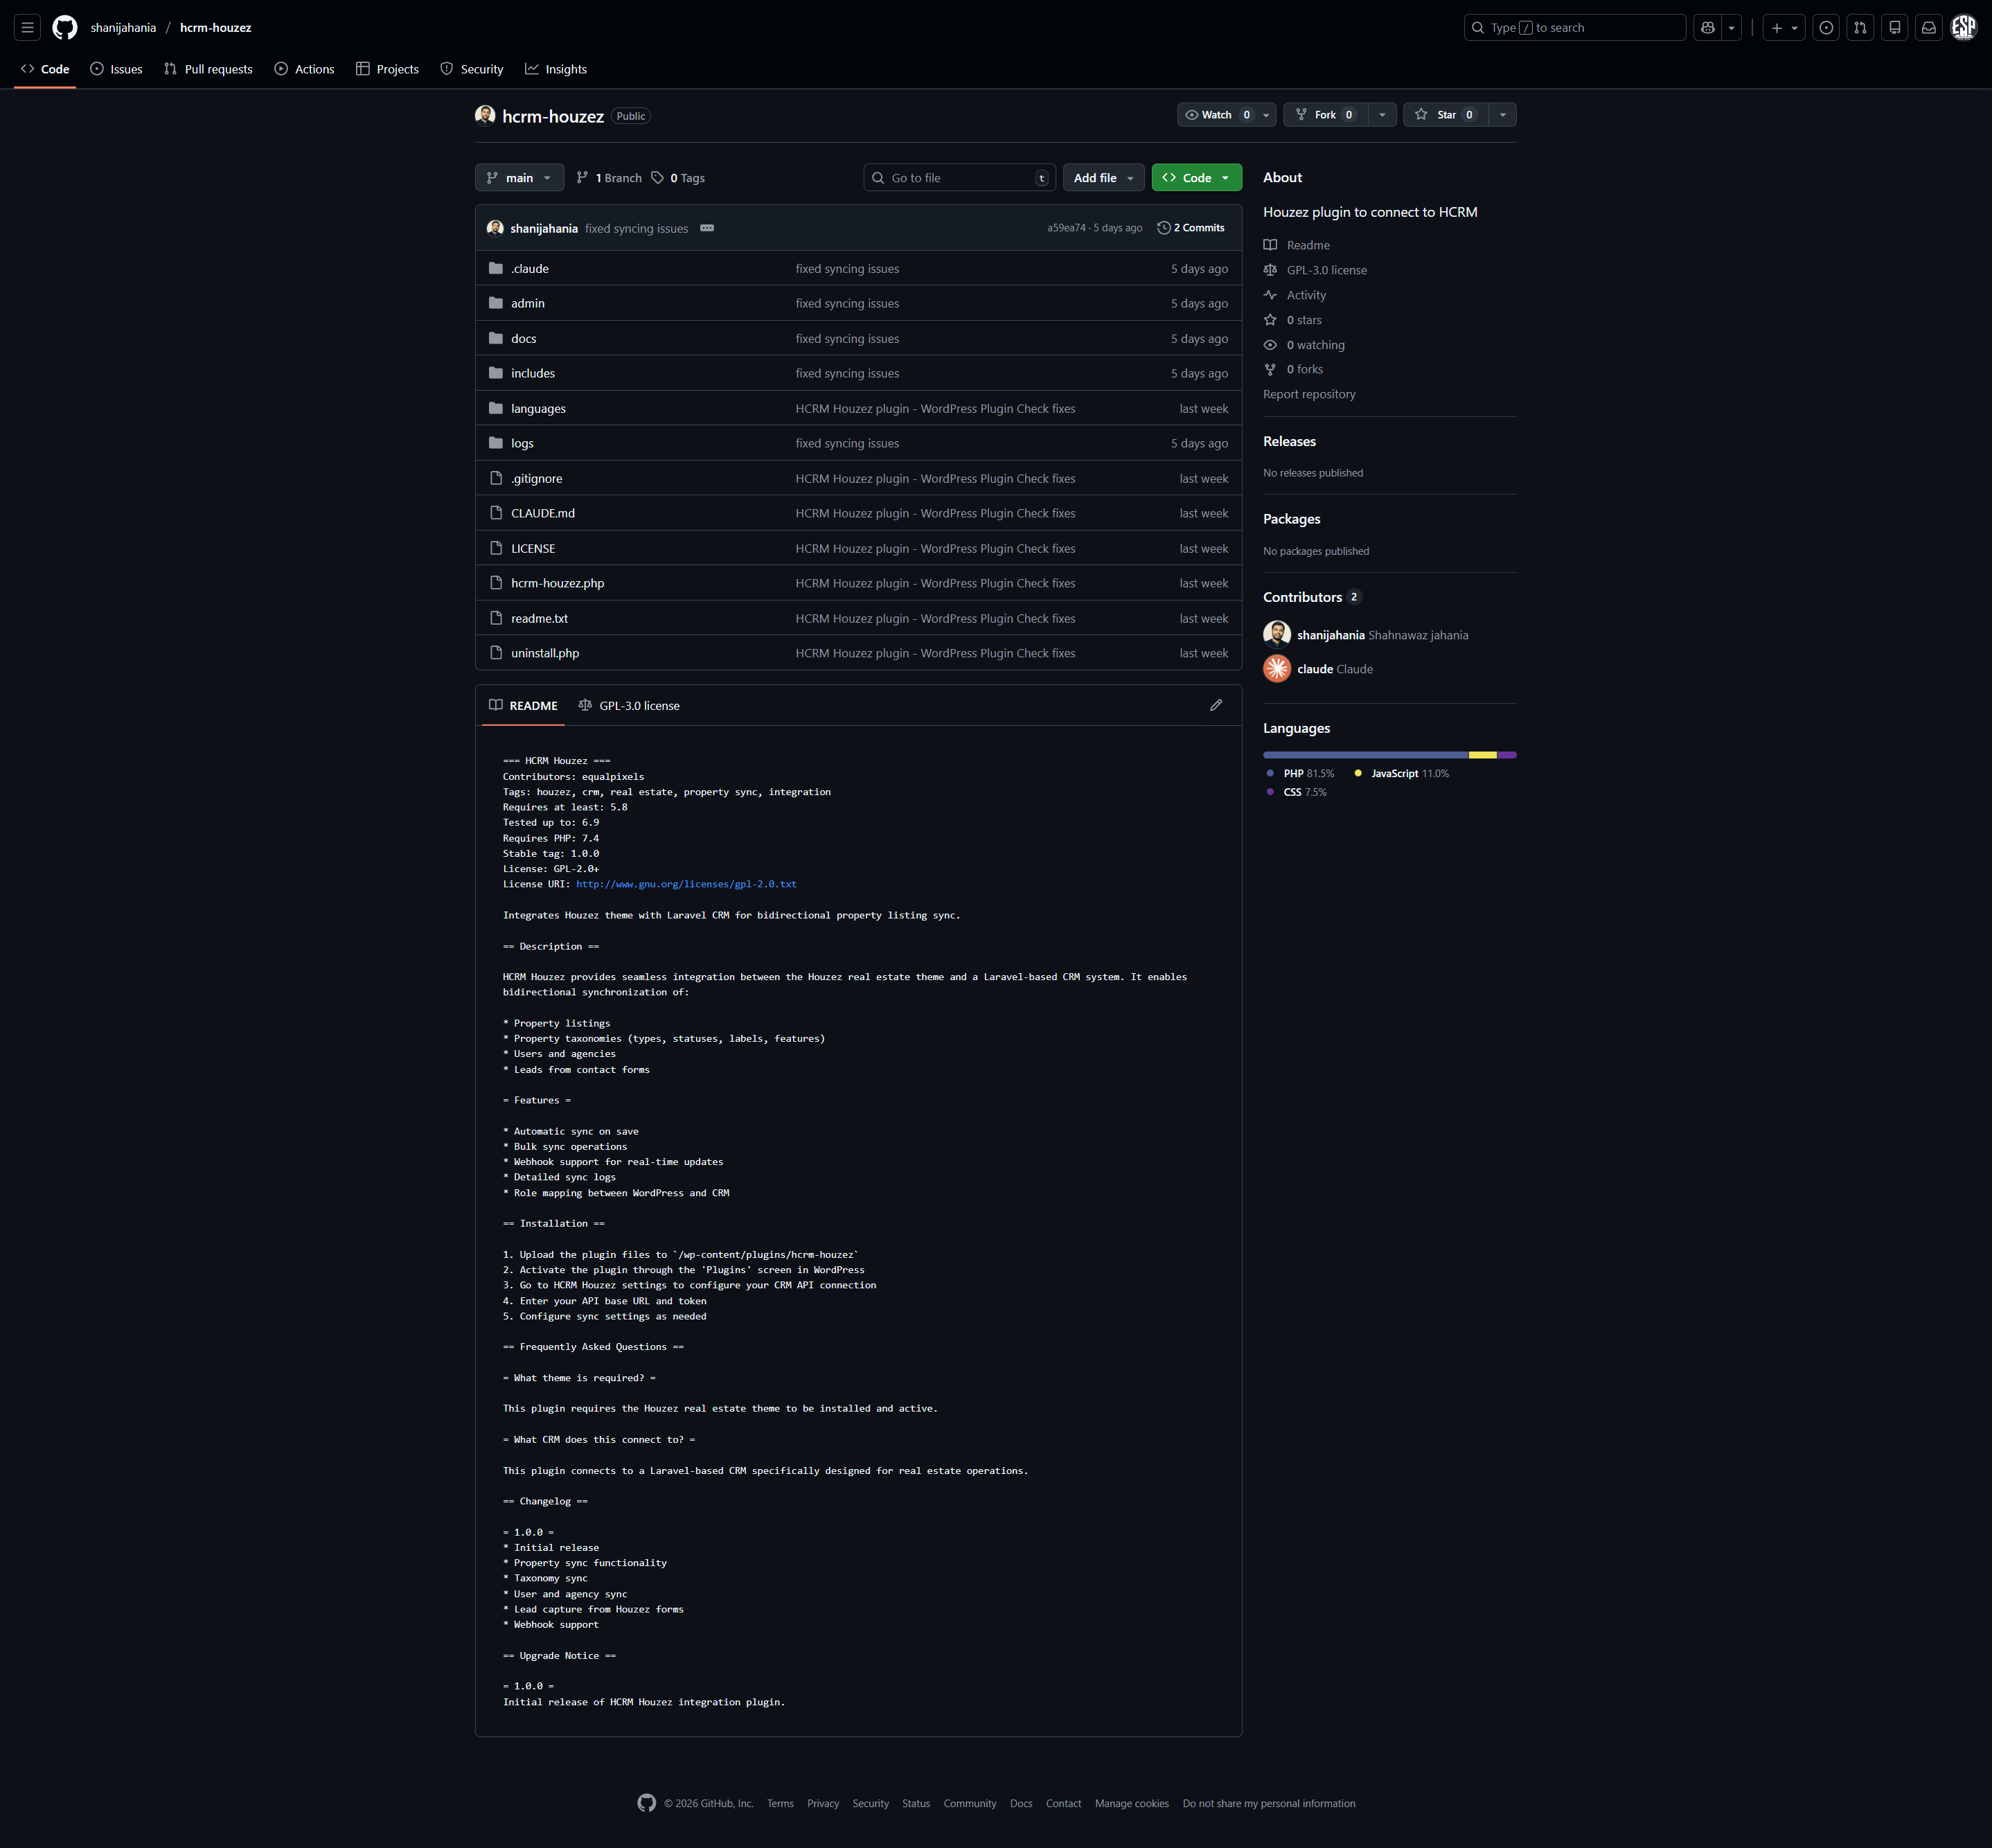Image resolution: width=1992 pixels, height=1848 pixels.
Task: Open the notifications inbox icon
Action: coord(1929,28)
